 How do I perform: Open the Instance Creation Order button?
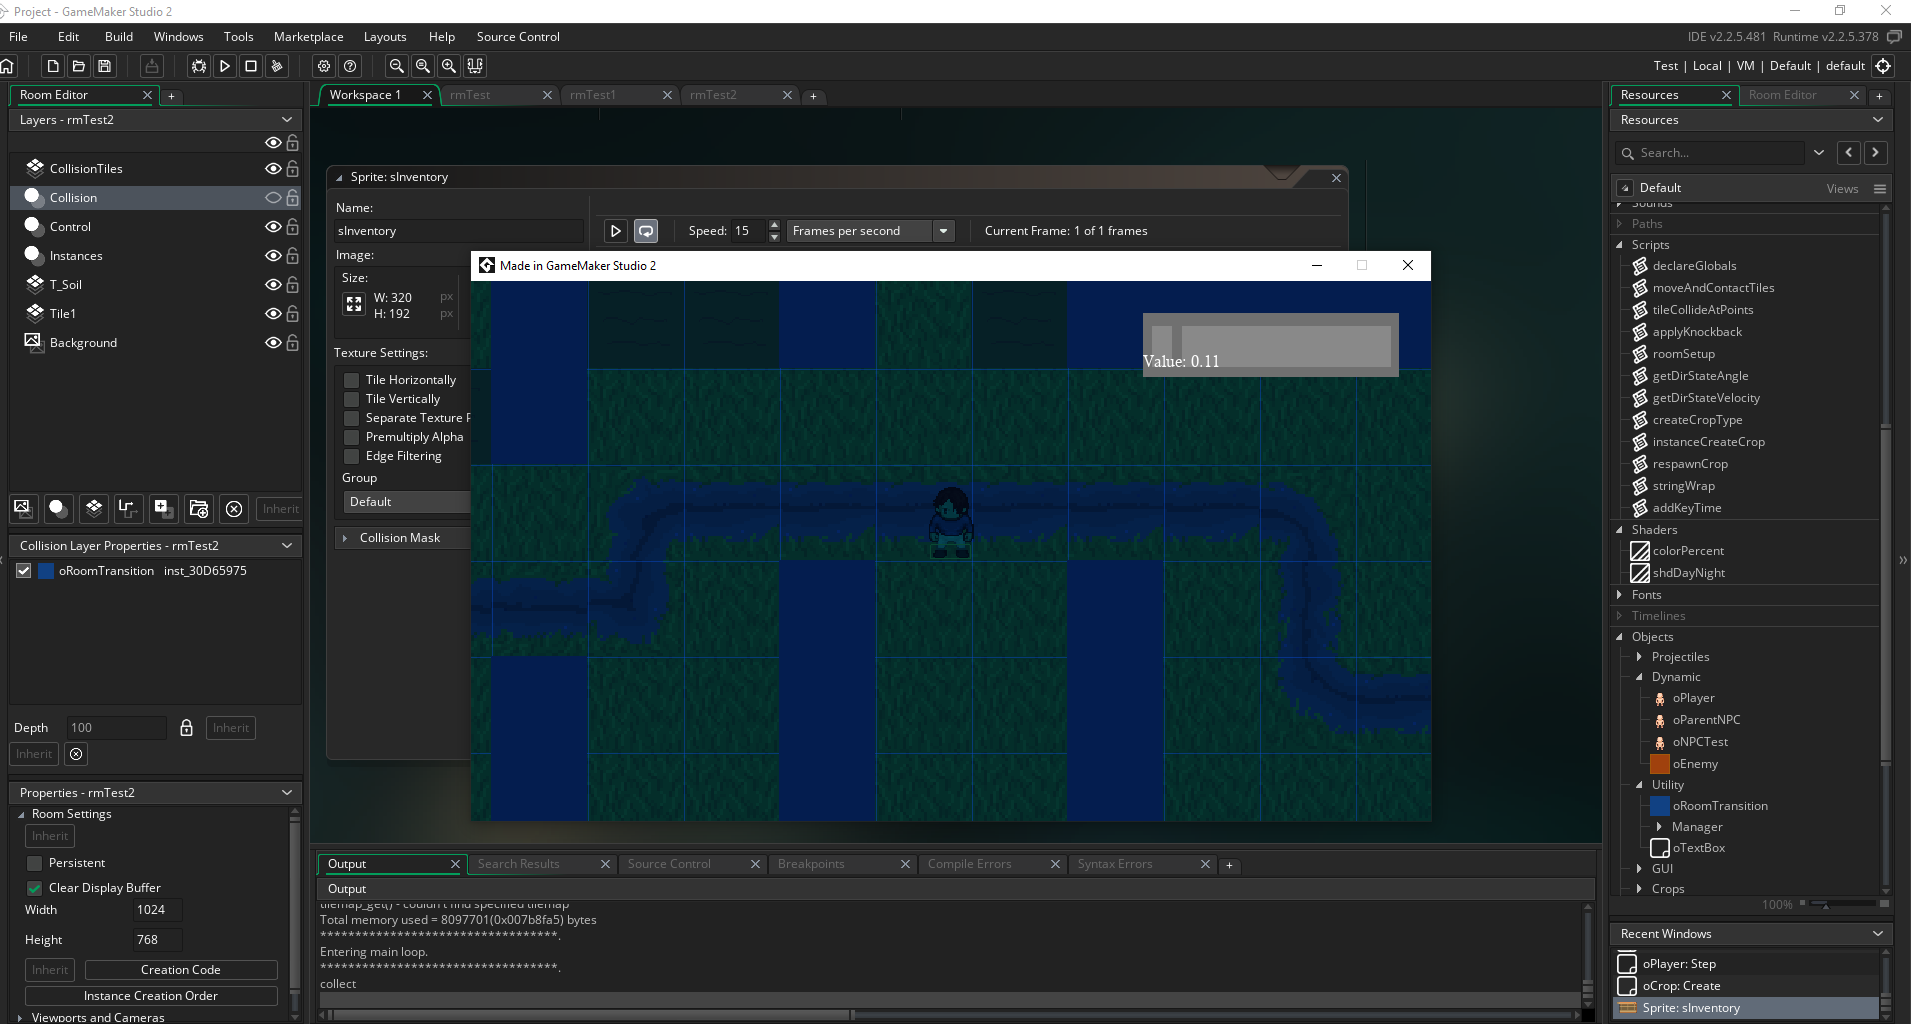tap(150, 996)
